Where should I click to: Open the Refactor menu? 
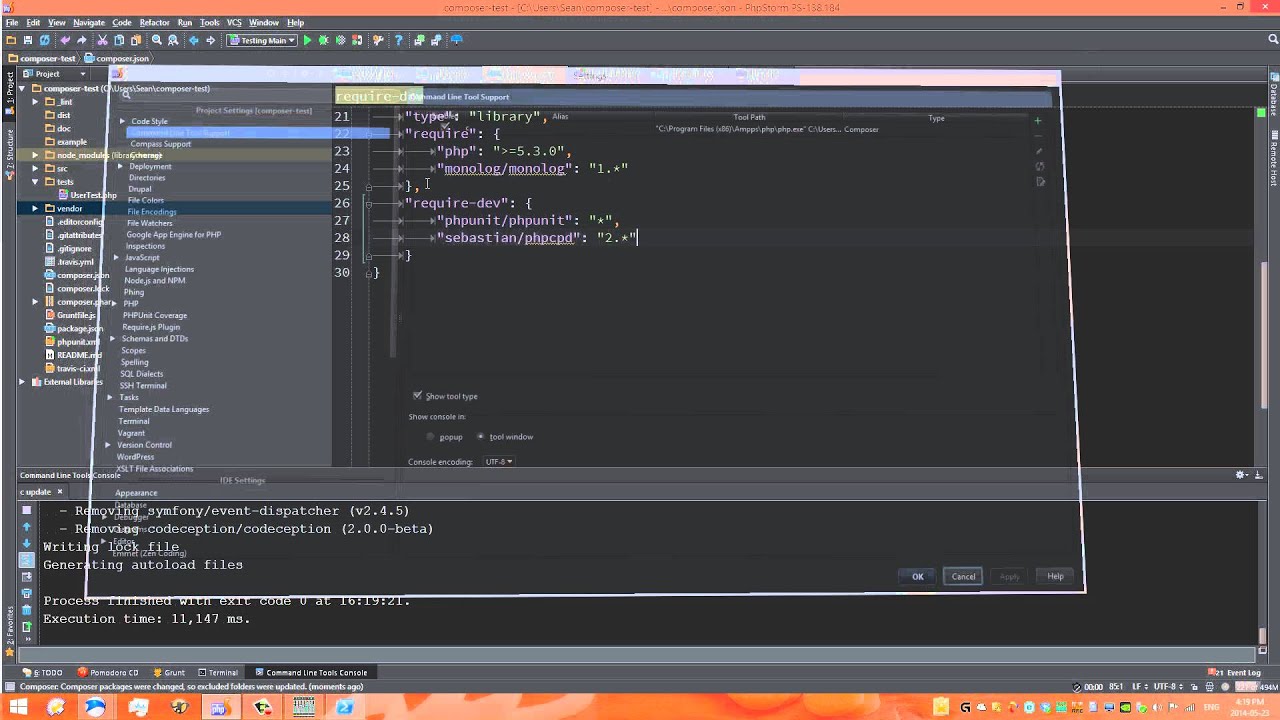155,22
